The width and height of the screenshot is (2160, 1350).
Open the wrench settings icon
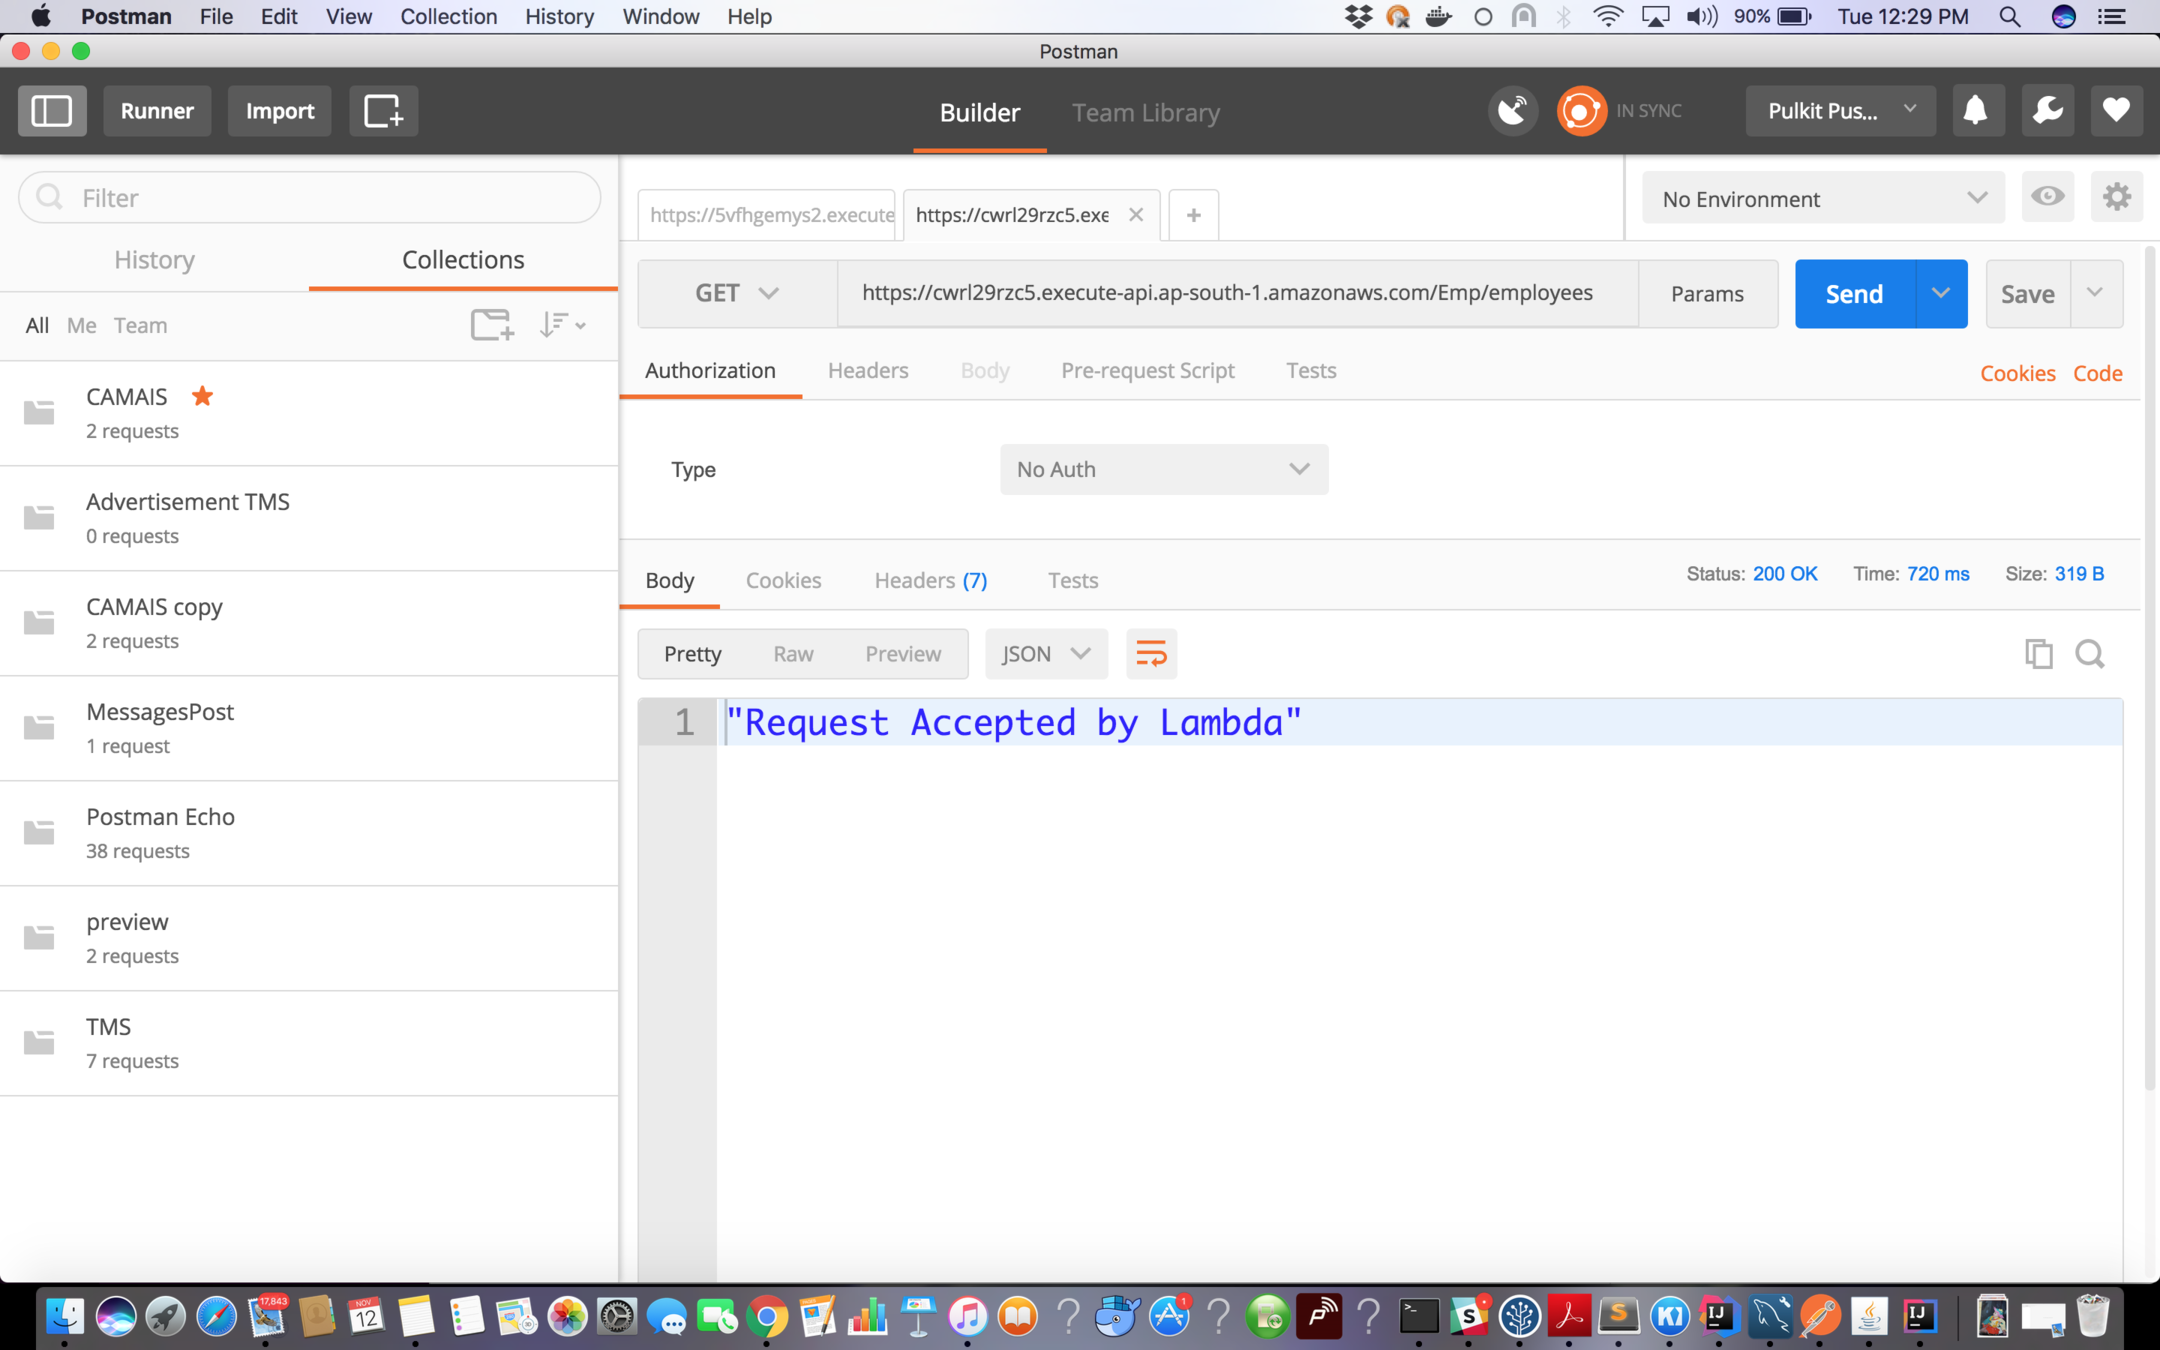point(2047,111)
